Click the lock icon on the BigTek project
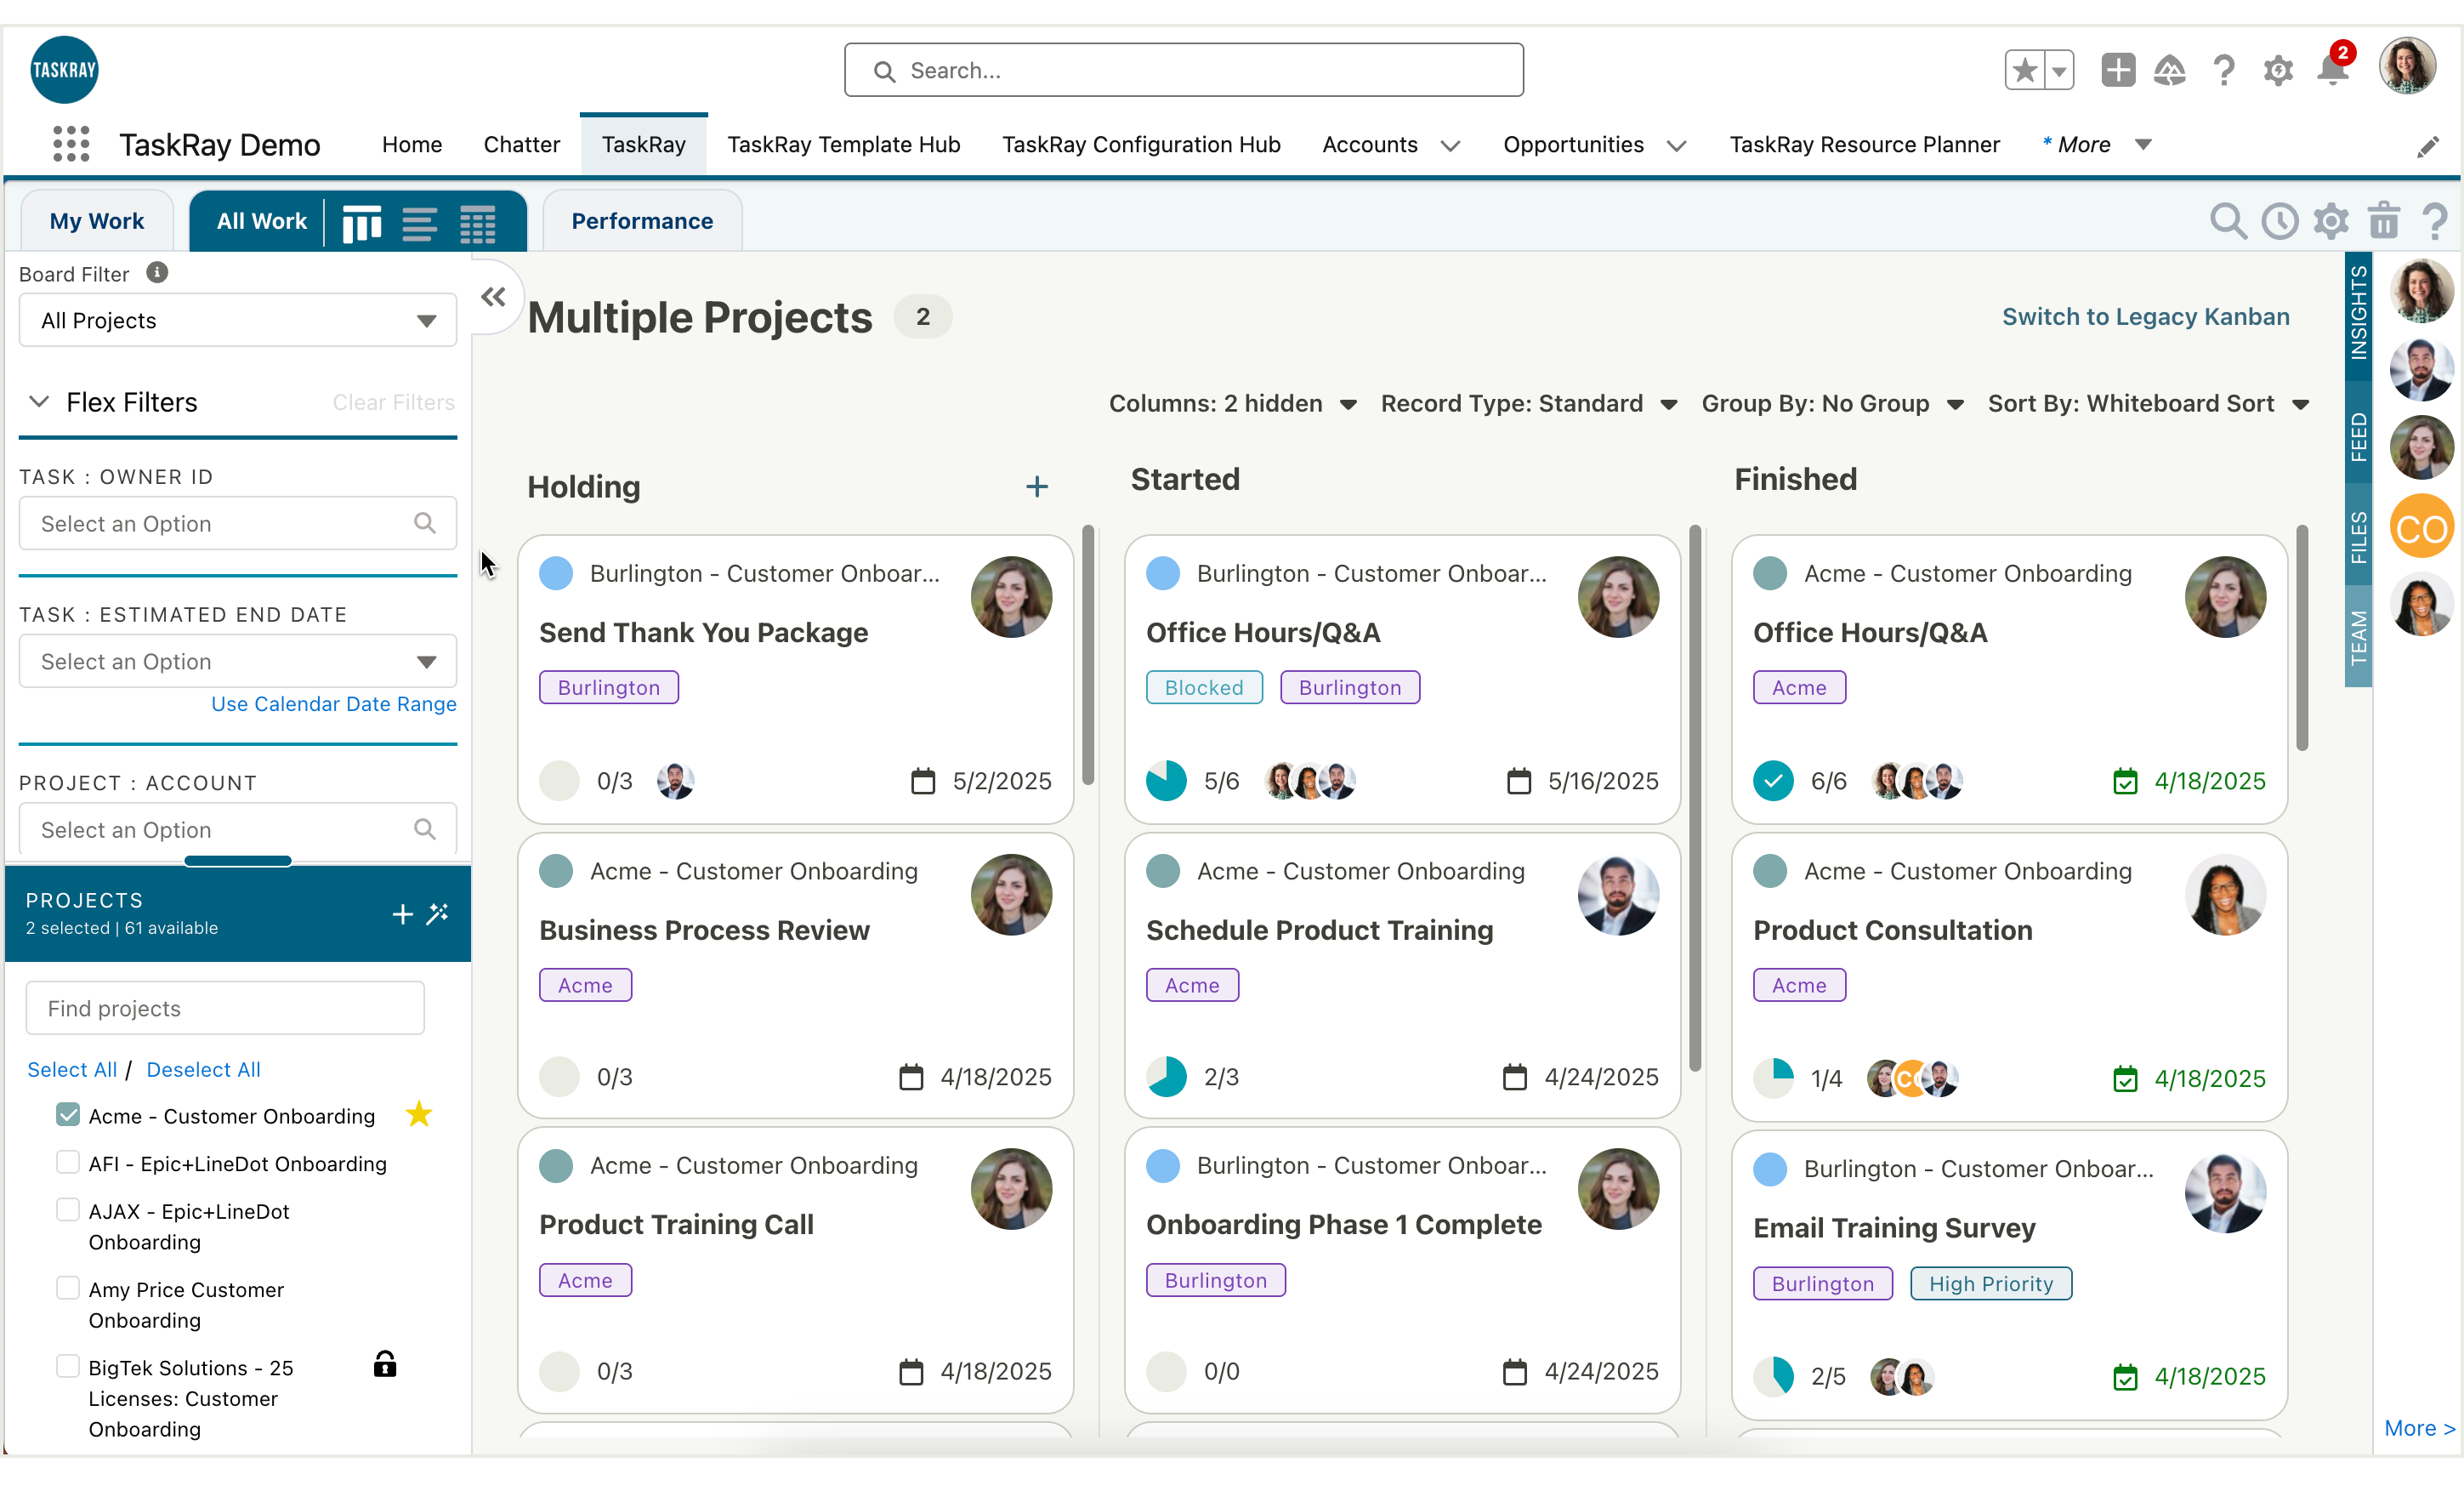Viewport: 2464px width, 1485px height. [385, 1364]
